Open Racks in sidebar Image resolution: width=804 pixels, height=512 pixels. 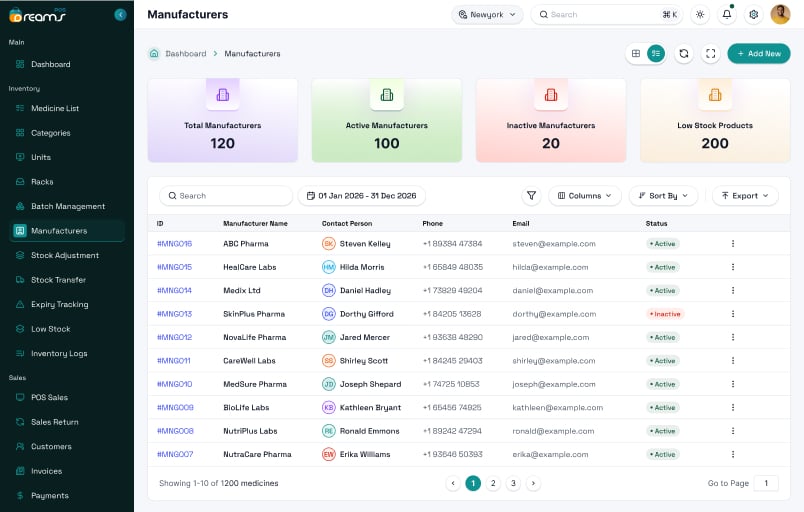point(67,182)
